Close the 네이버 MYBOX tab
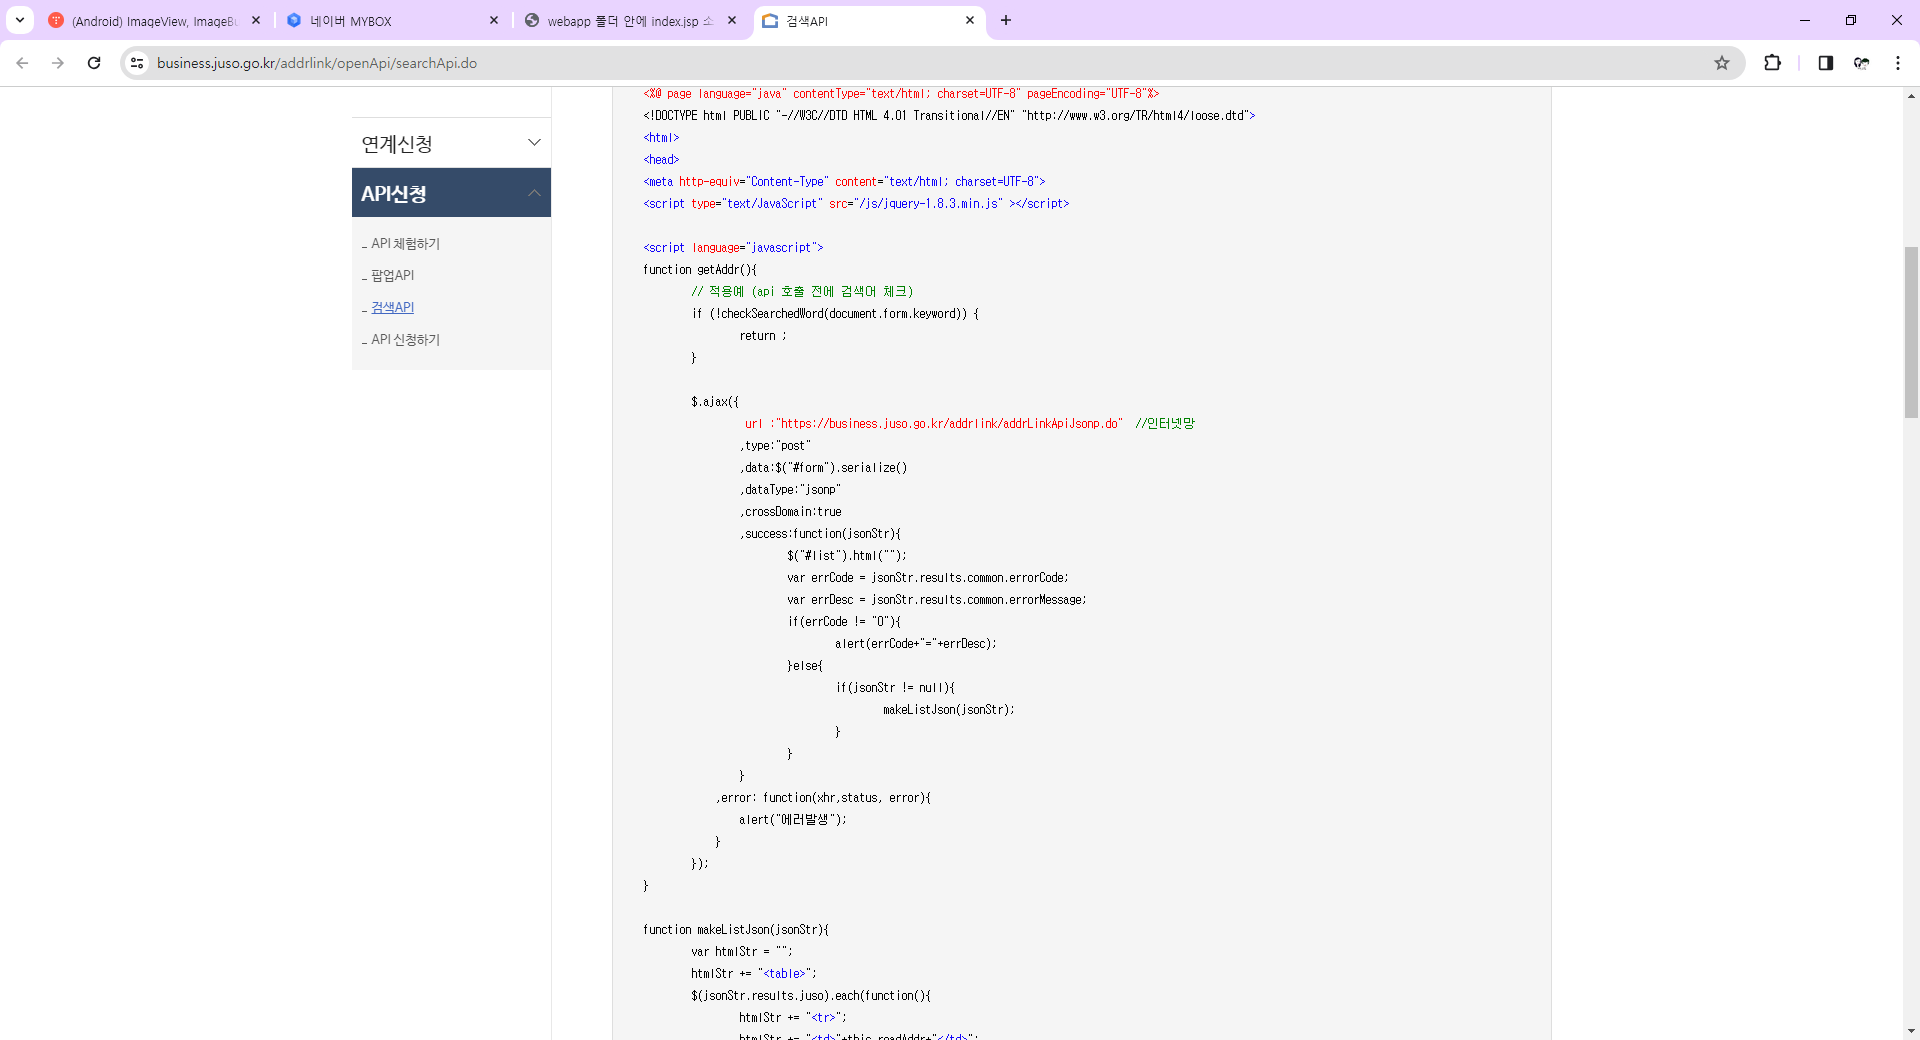 click(x=493, y=20)
